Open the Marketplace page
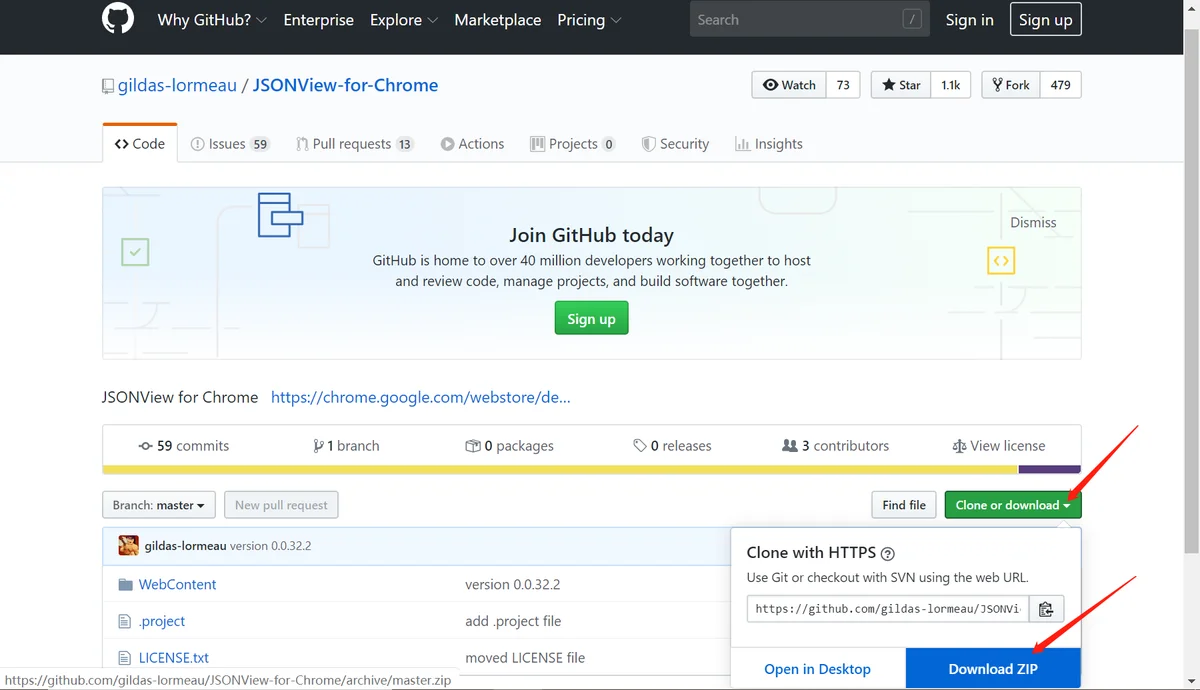This screenshot has width=1200, height=690. click(497, 20)
